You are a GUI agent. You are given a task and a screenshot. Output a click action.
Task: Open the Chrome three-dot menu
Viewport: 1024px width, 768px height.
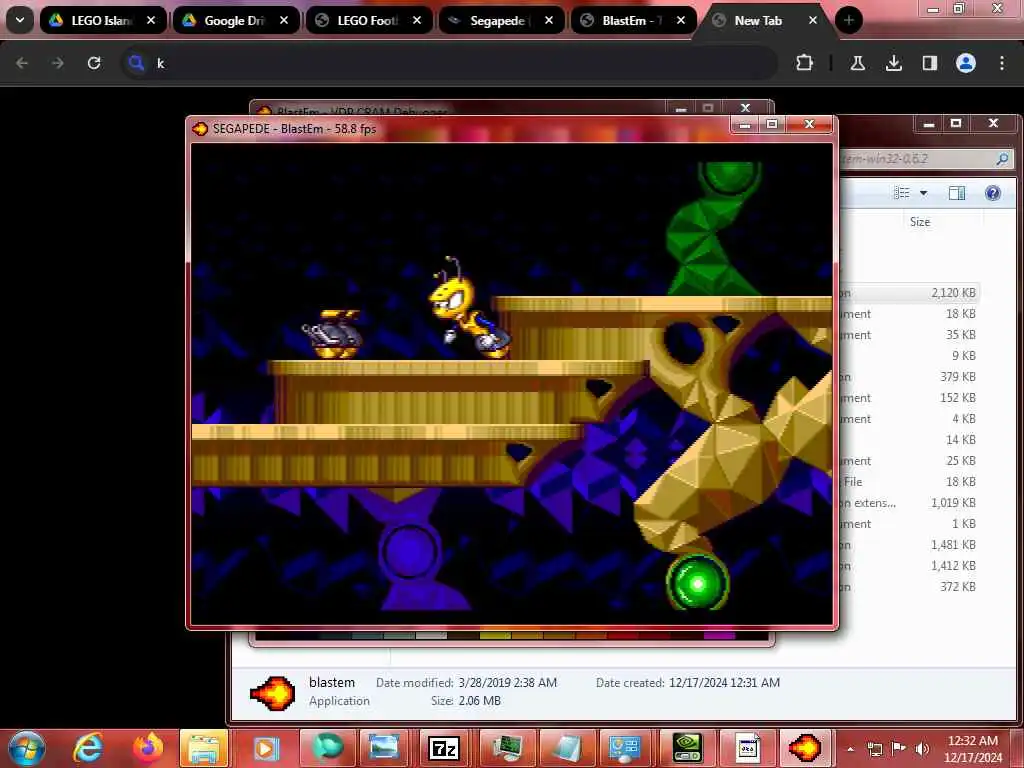click(x=1002, y=63)
